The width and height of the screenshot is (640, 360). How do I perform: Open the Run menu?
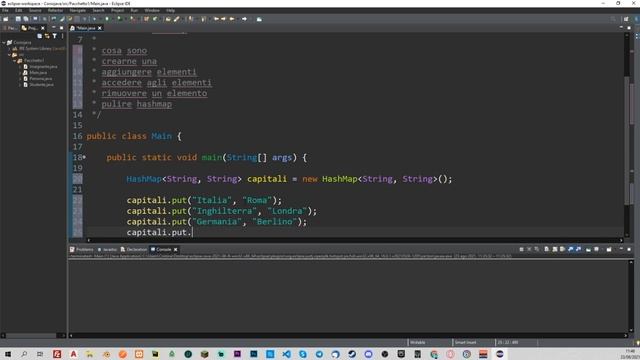pyautogui.click(x=134, y=10)
